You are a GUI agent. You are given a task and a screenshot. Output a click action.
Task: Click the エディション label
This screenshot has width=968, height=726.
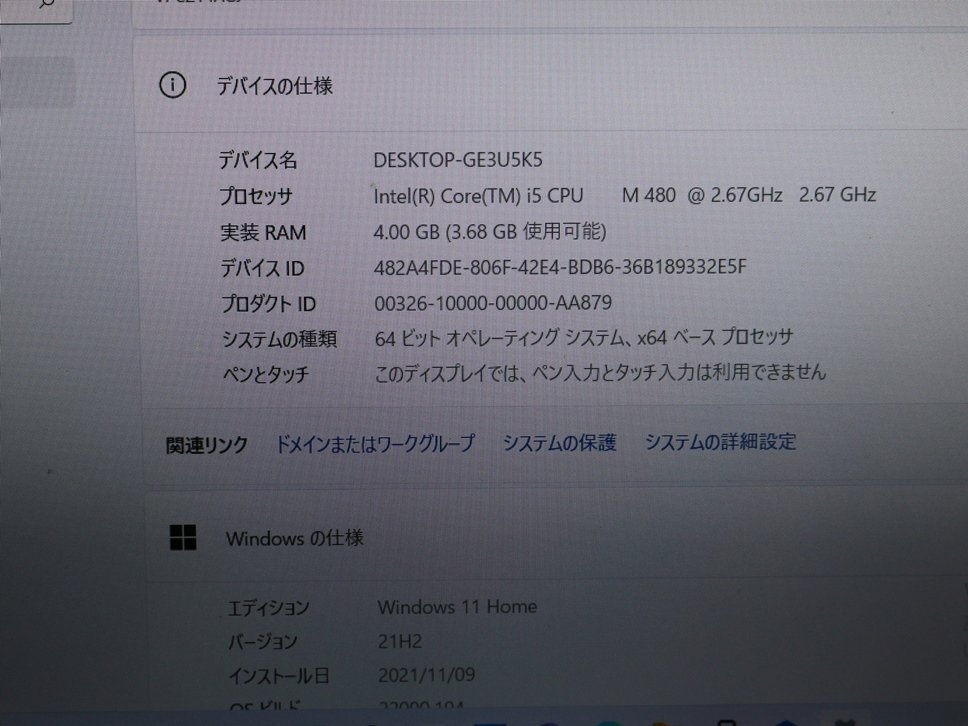pos(269,608)
